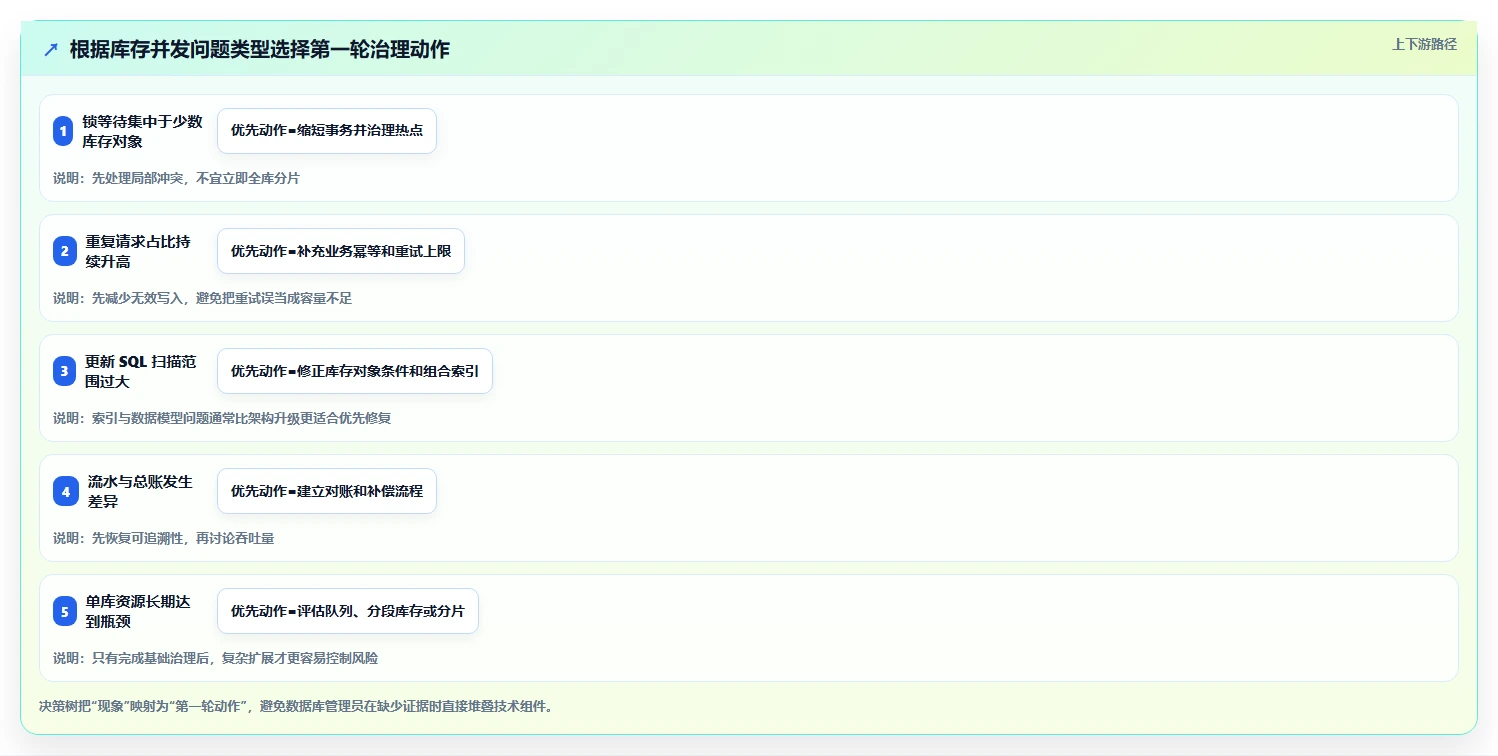Click note 索引与数据模型问题通常比架构升级更适合优先修复
Viewport: 1498px width, 756px height.
[x=222, y=418]
